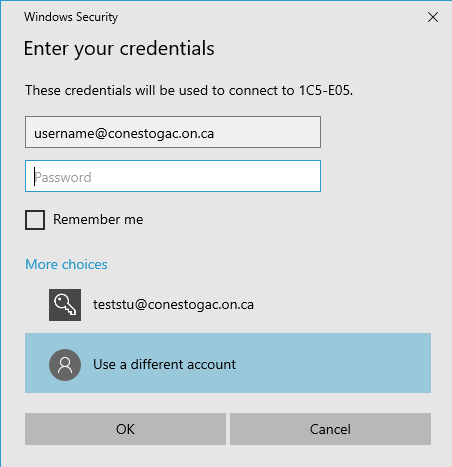
Task: Focus the username@conestogac.on.ca field
Action: [173, 132]
